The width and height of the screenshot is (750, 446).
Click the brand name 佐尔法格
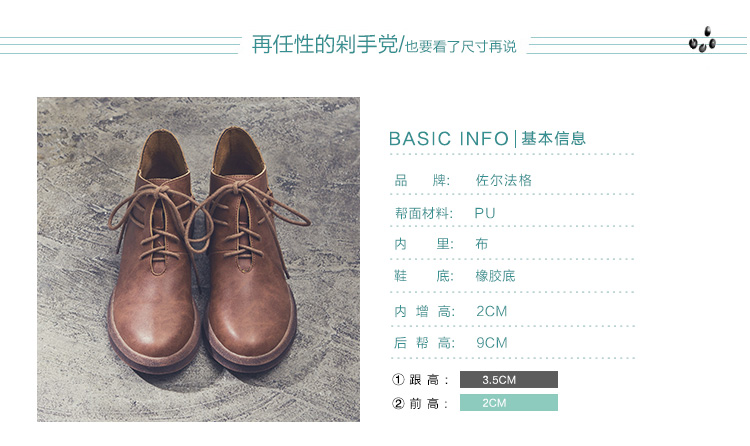[504, 180]
